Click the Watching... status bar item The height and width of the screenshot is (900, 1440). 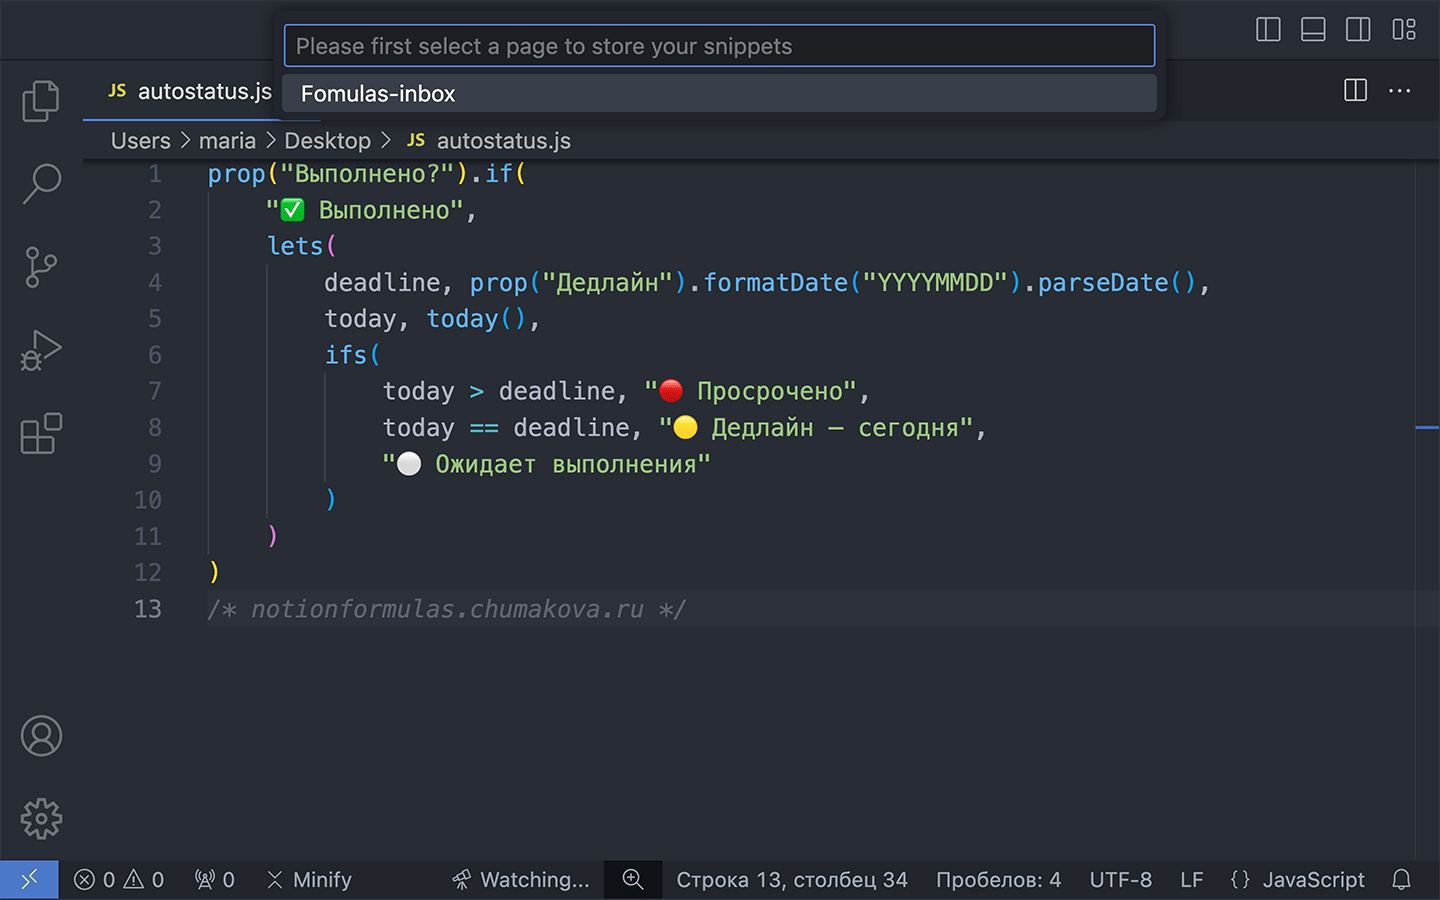[x=521, y=880]
